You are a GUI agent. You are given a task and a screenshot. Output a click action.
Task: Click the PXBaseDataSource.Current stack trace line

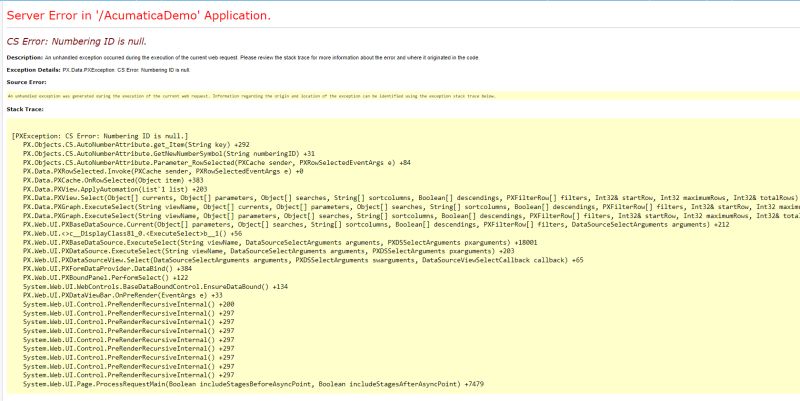pyautogui.click(x=376, y=224)
